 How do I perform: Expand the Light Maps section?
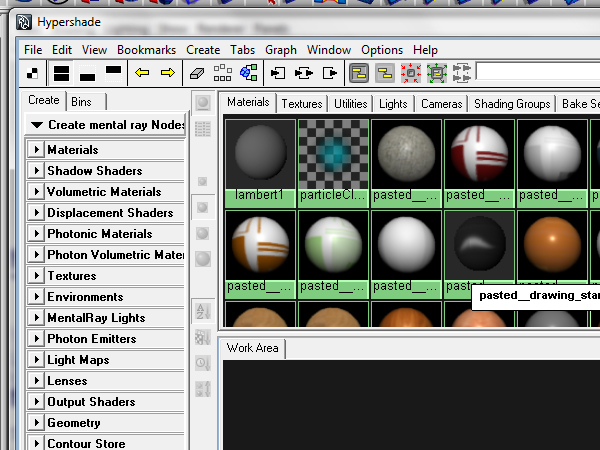(37, 360)
